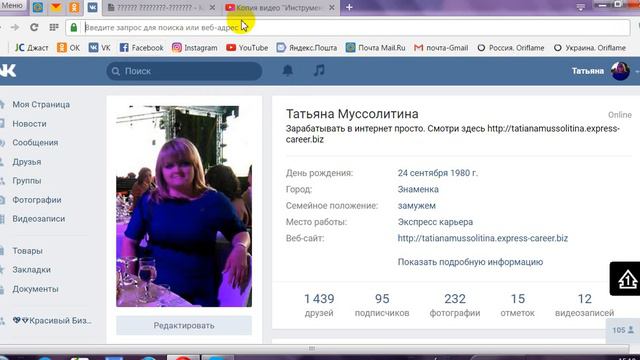Reload the current page
Screen dimensions: 640x360
[34, 27]
